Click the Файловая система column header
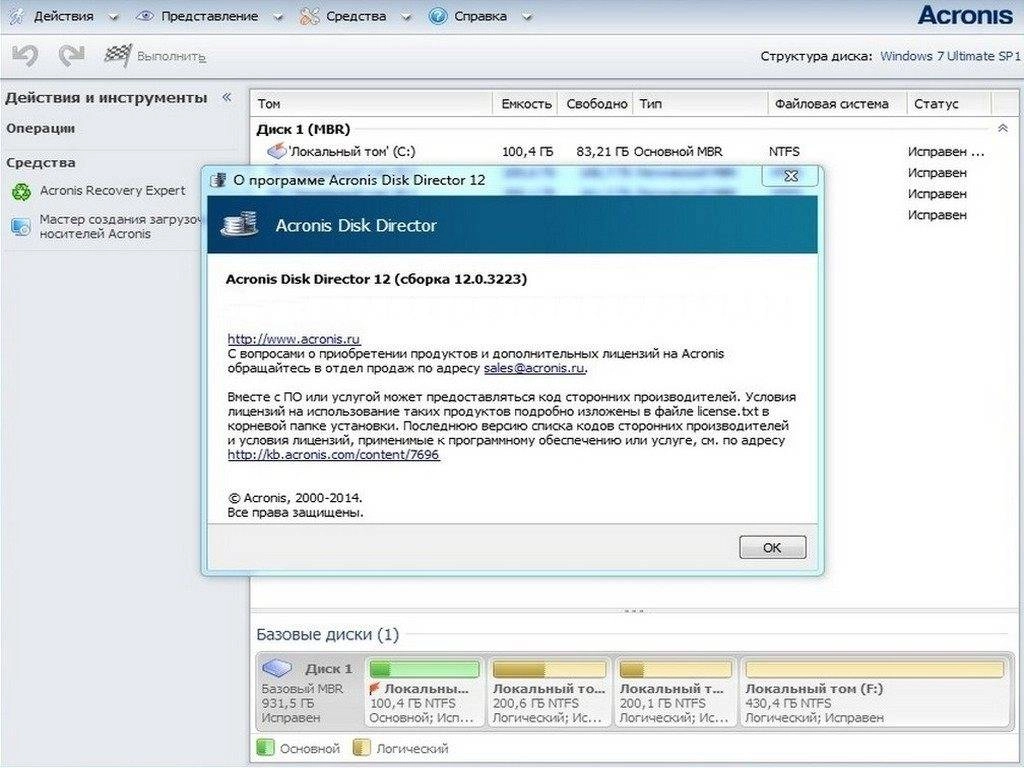1024x768 pixels. tap(838, 104)
